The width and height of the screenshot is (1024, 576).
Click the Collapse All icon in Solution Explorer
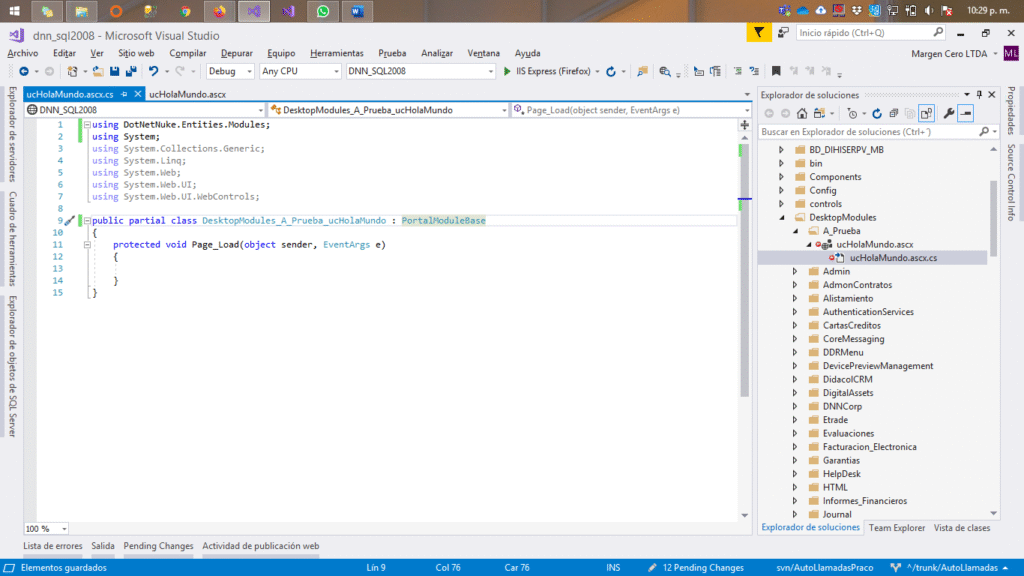(894, 114)
